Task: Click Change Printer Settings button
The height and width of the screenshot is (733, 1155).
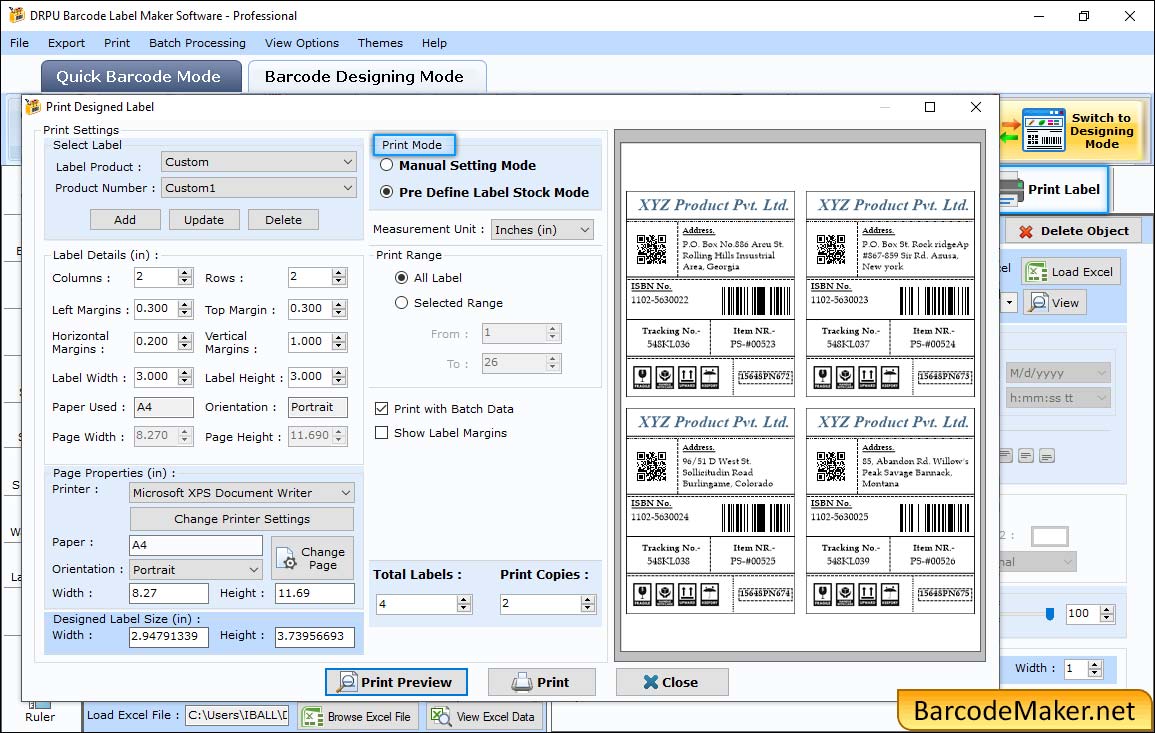Action: pyautogui.click(x=242, y=519)
